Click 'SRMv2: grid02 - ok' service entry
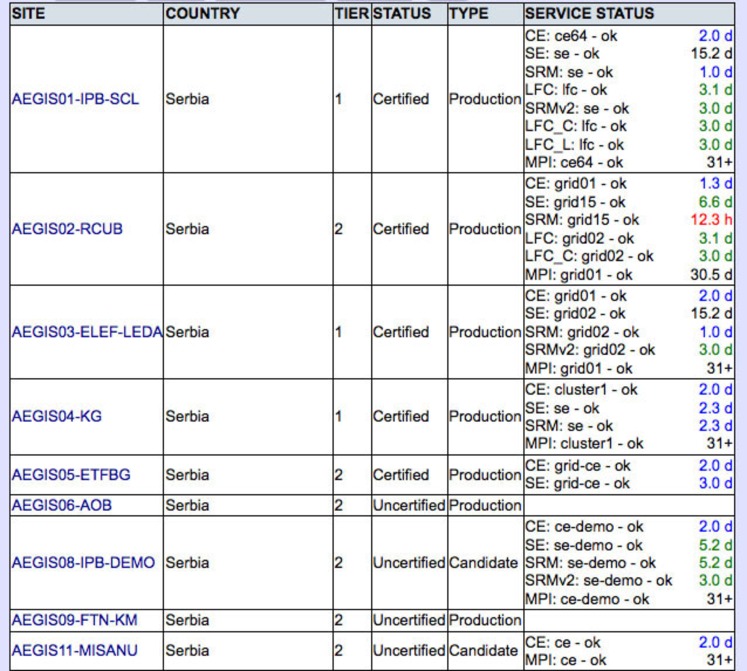747x671 pixels. 590,350
